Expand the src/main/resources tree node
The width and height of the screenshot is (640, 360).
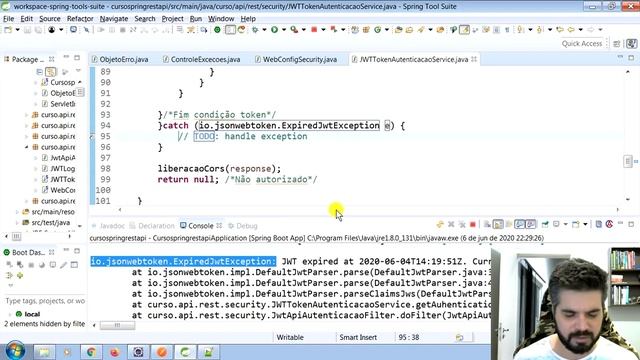pyautogui.click(x=17, y=212)
